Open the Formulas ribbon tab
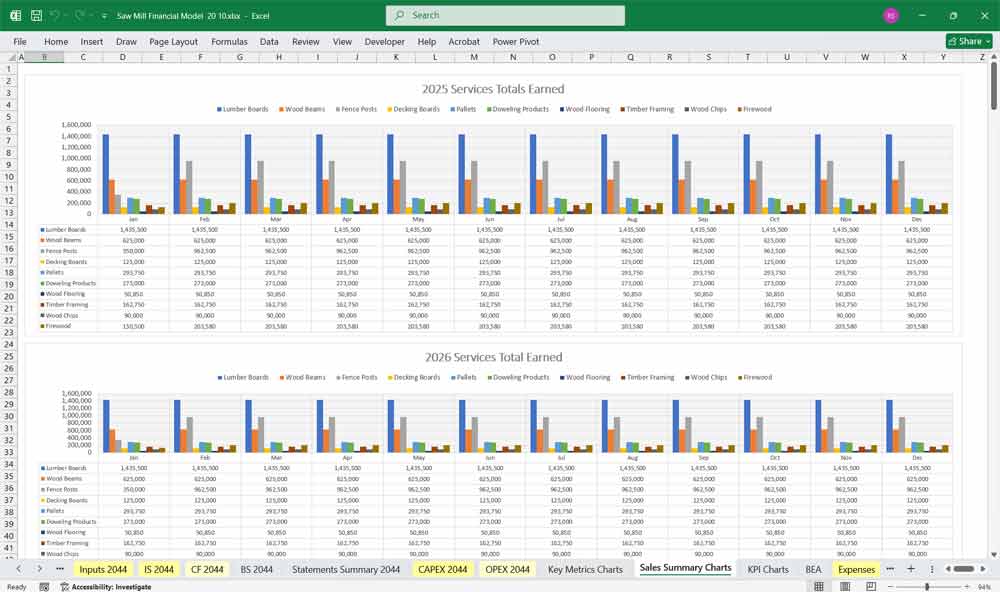The height and width of the screenshot is (592, 1000). [x=229, y=41]
